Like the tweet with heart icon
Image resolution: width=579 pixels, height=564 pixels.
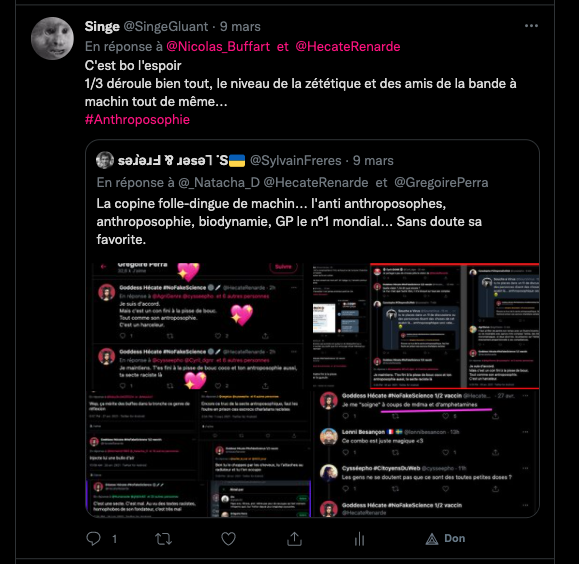pos(228,539)
